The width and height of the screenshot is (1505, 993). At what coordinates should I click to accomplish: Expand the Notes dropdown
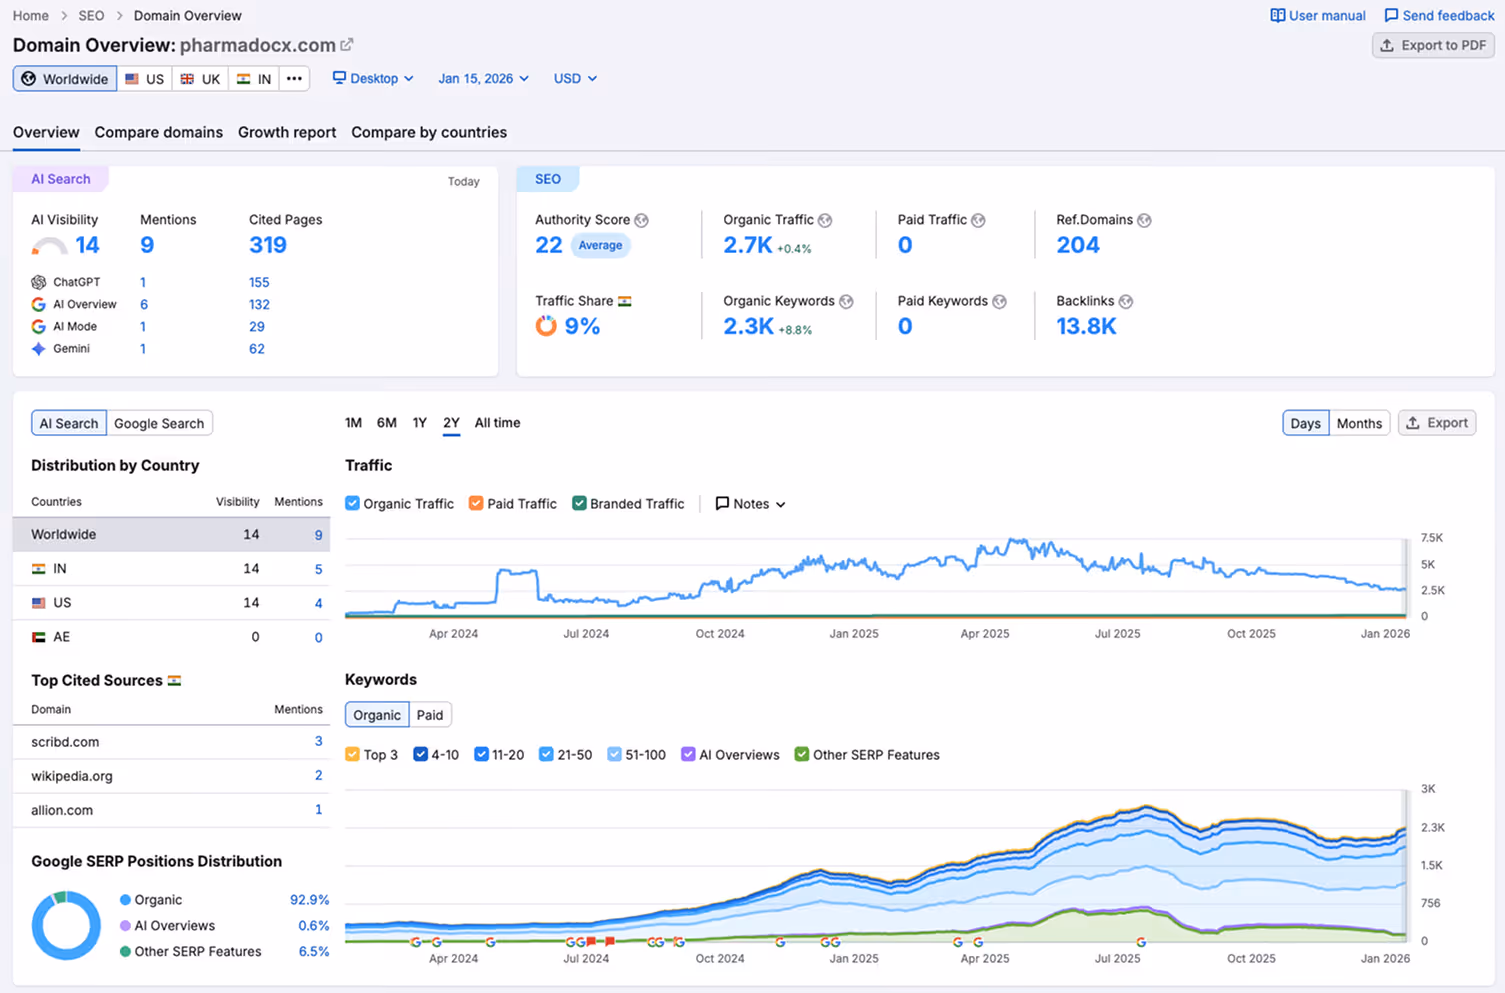coord(750,504)
